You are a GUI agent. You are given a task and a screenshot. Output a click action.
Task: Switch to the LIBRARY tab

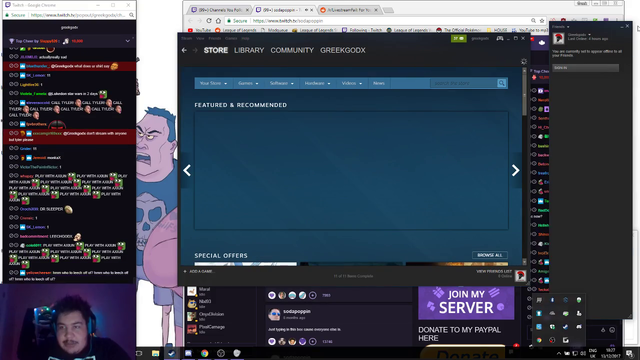click(x=249, y=50)
